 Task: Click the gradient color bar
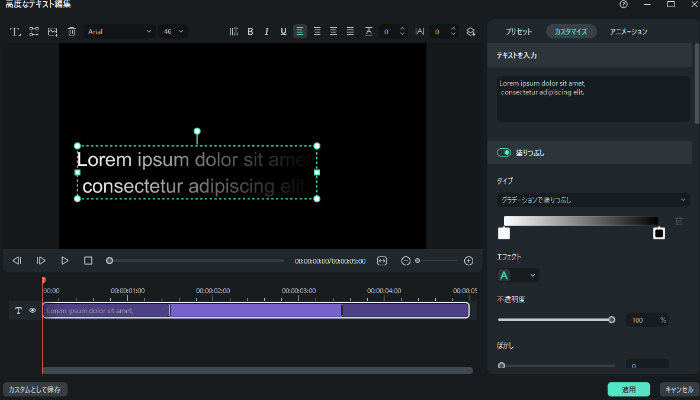(581, 221)
